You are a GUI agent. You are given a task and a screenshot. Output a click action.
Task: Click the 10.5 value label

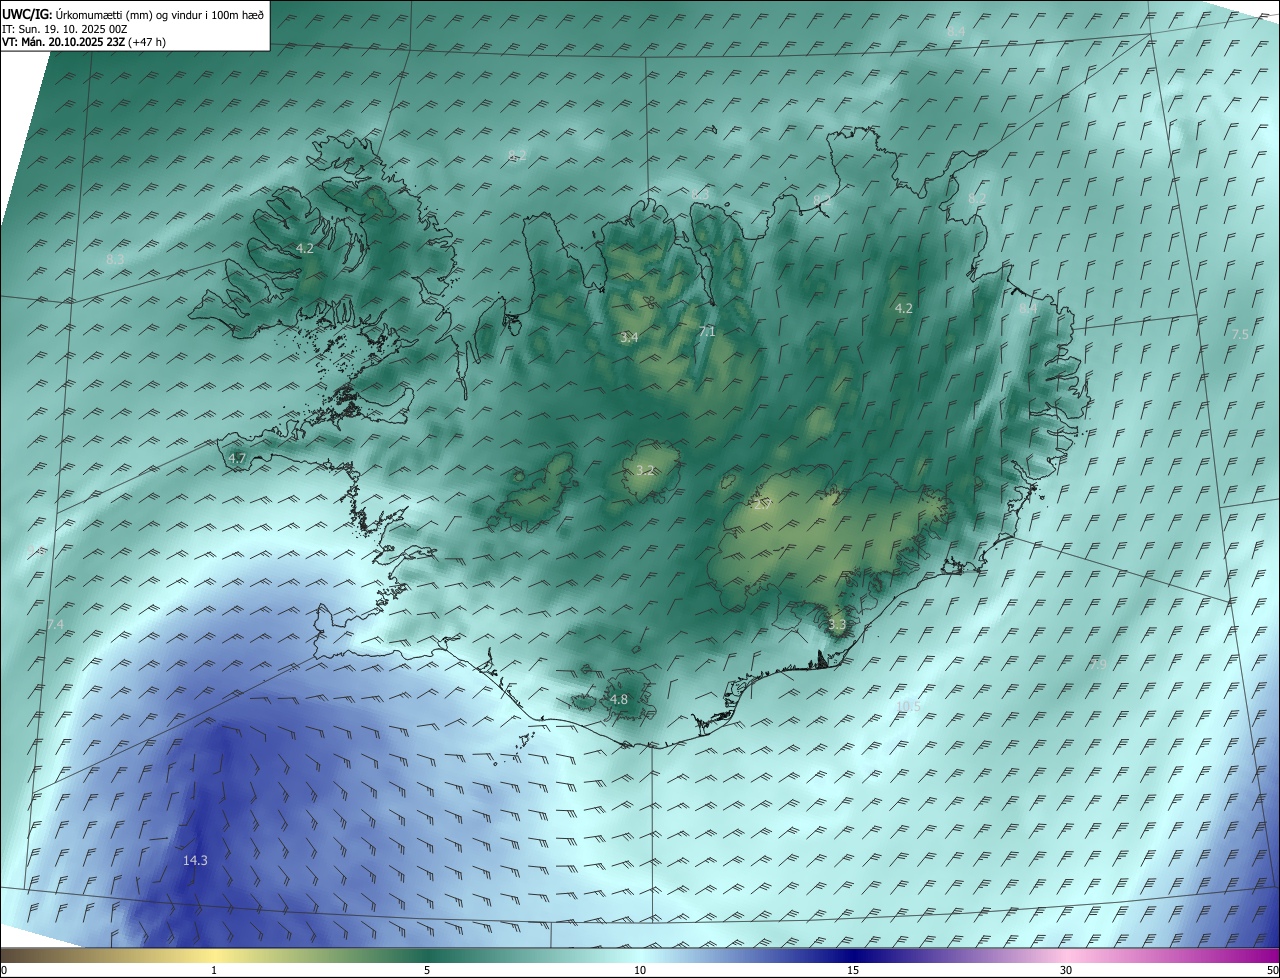908,706
